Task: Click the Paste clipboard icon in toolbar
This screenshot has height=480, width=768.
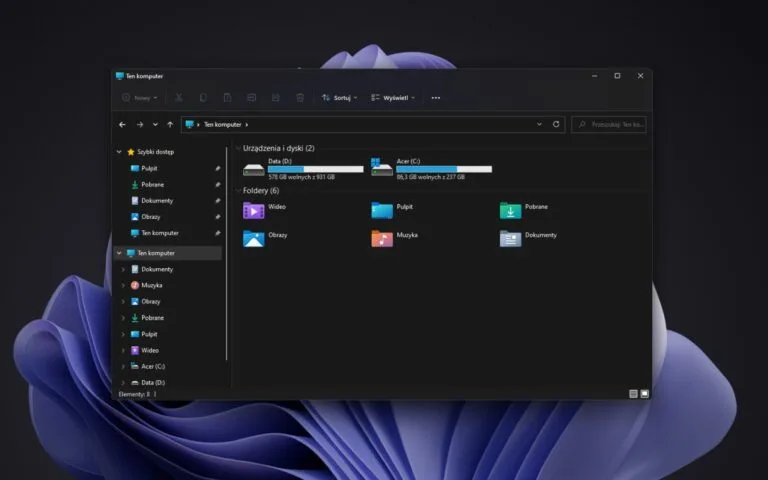Action: [x=227, y=98]
